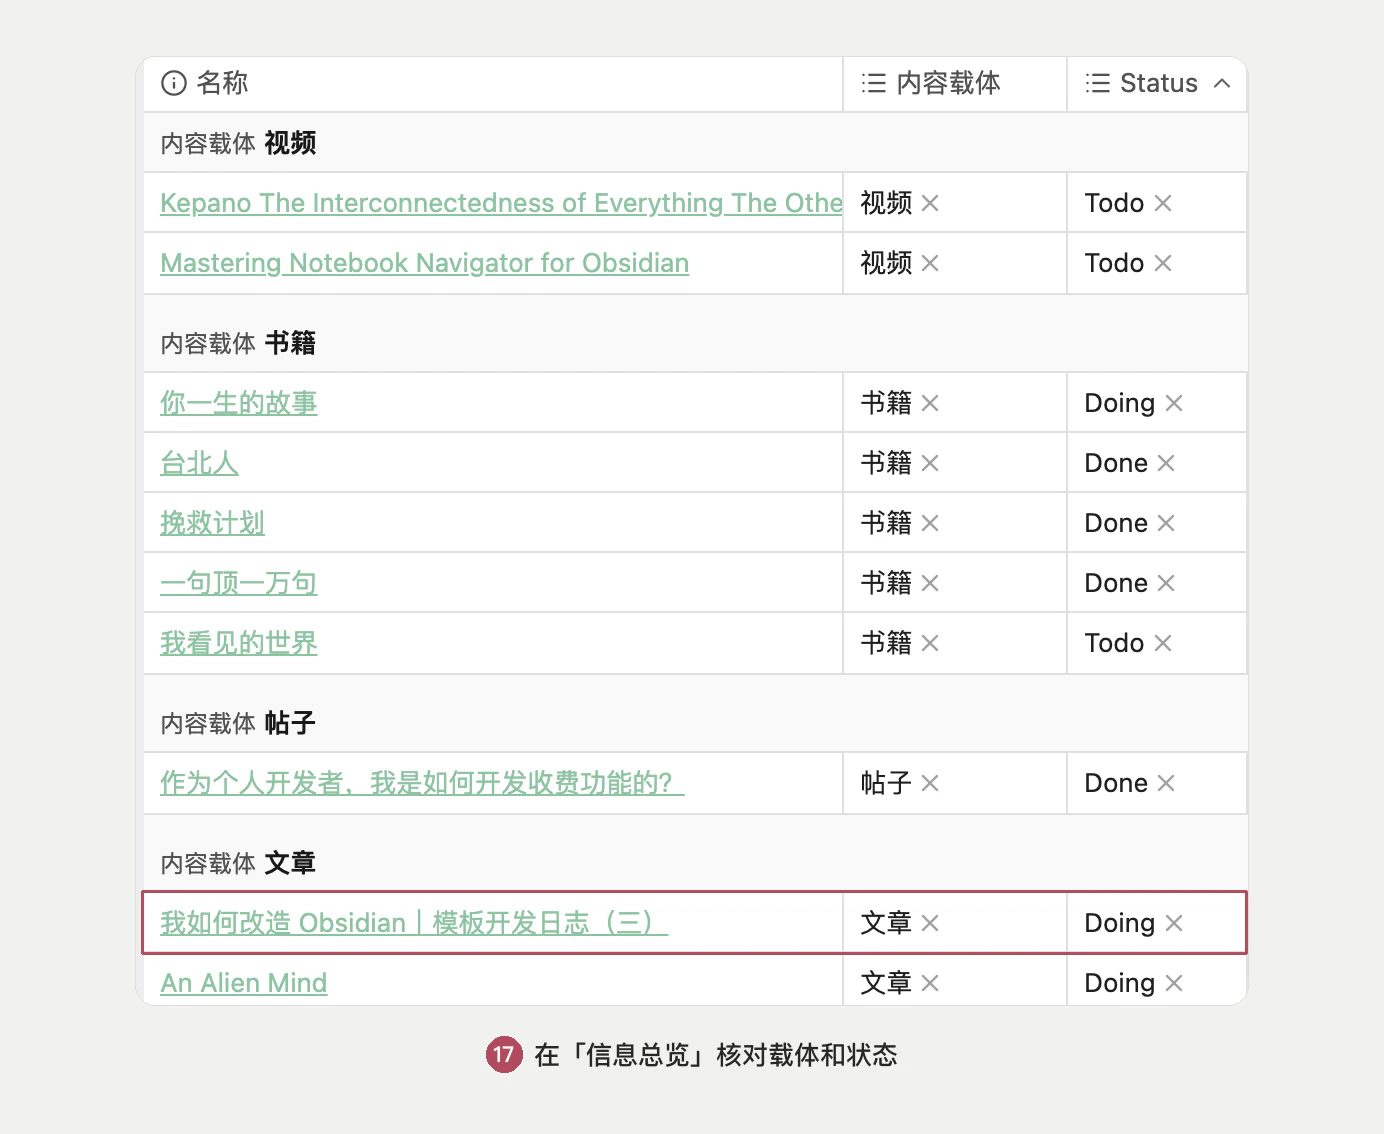Click the list icon beside 内容载体 header

pos(874,83)
